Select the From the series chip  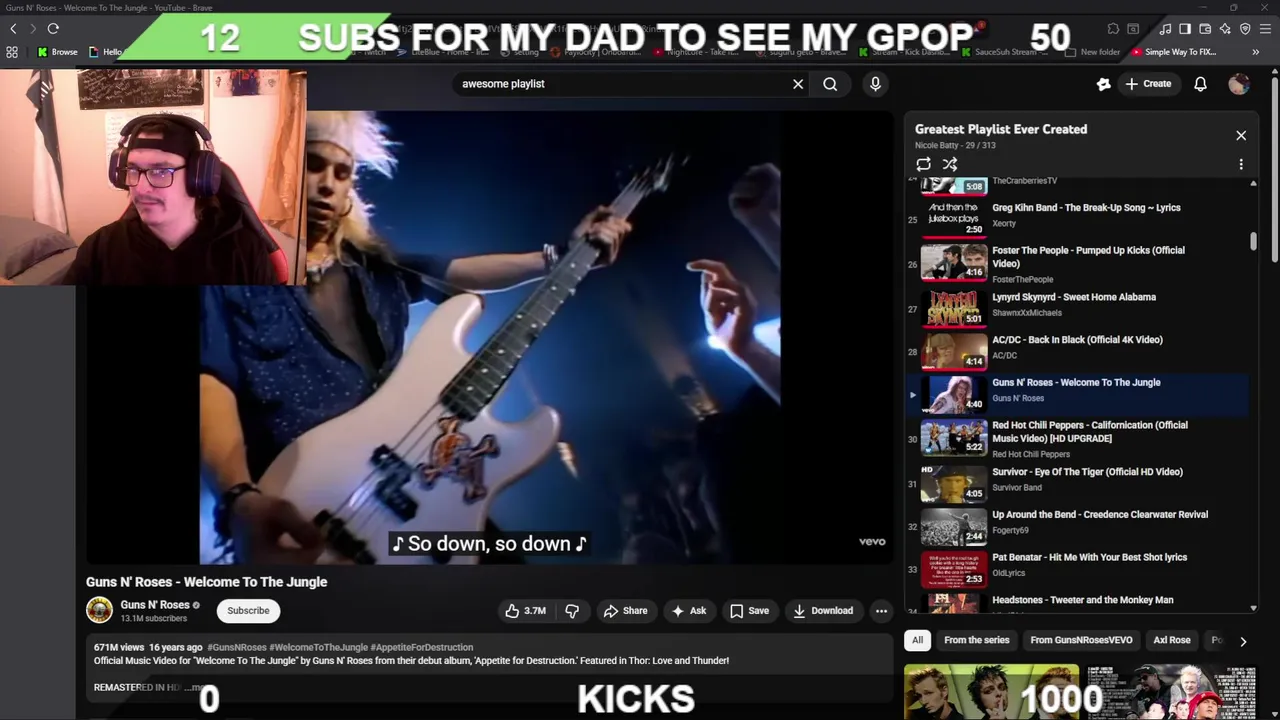(x=977, y=640)
